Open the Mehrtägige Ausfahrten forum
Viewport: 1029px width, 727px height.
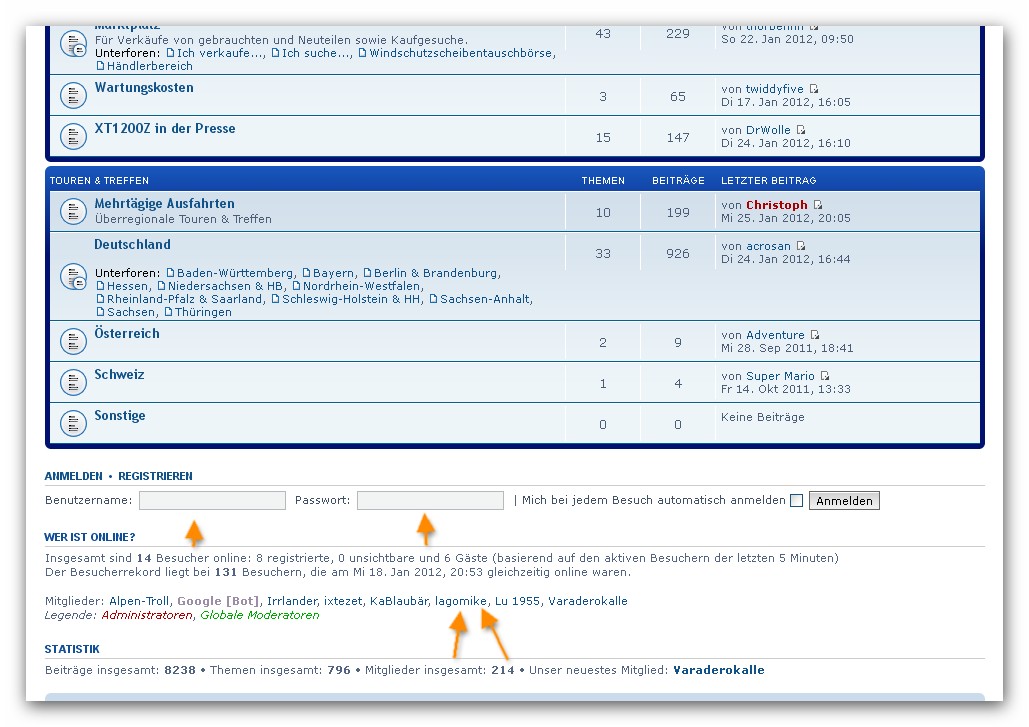(164, 203)
